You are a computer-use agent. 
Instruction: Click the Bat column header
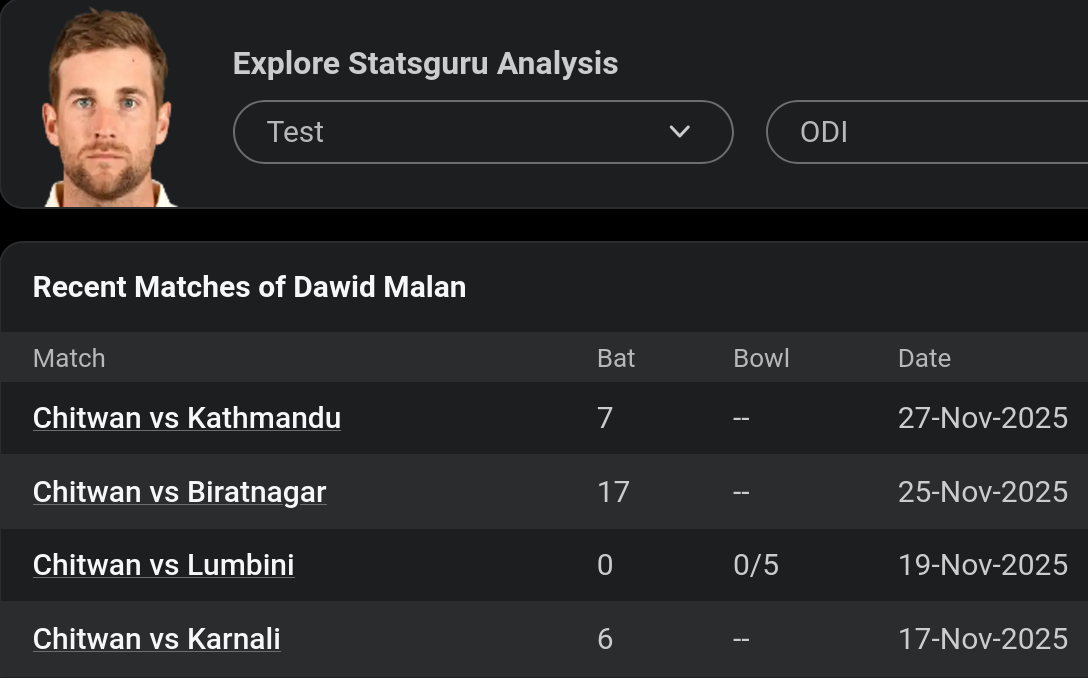[615, 358]
